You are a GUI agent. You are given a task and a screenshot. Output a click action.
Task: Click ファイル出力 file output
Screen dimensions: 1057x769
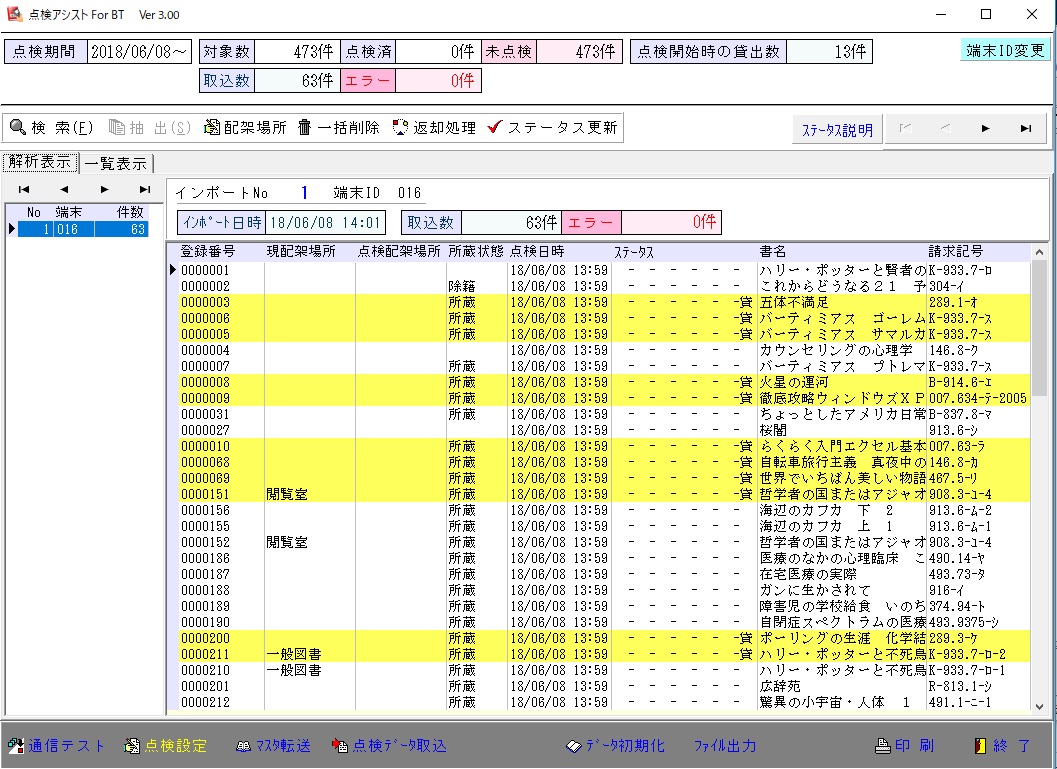[725, 745]
